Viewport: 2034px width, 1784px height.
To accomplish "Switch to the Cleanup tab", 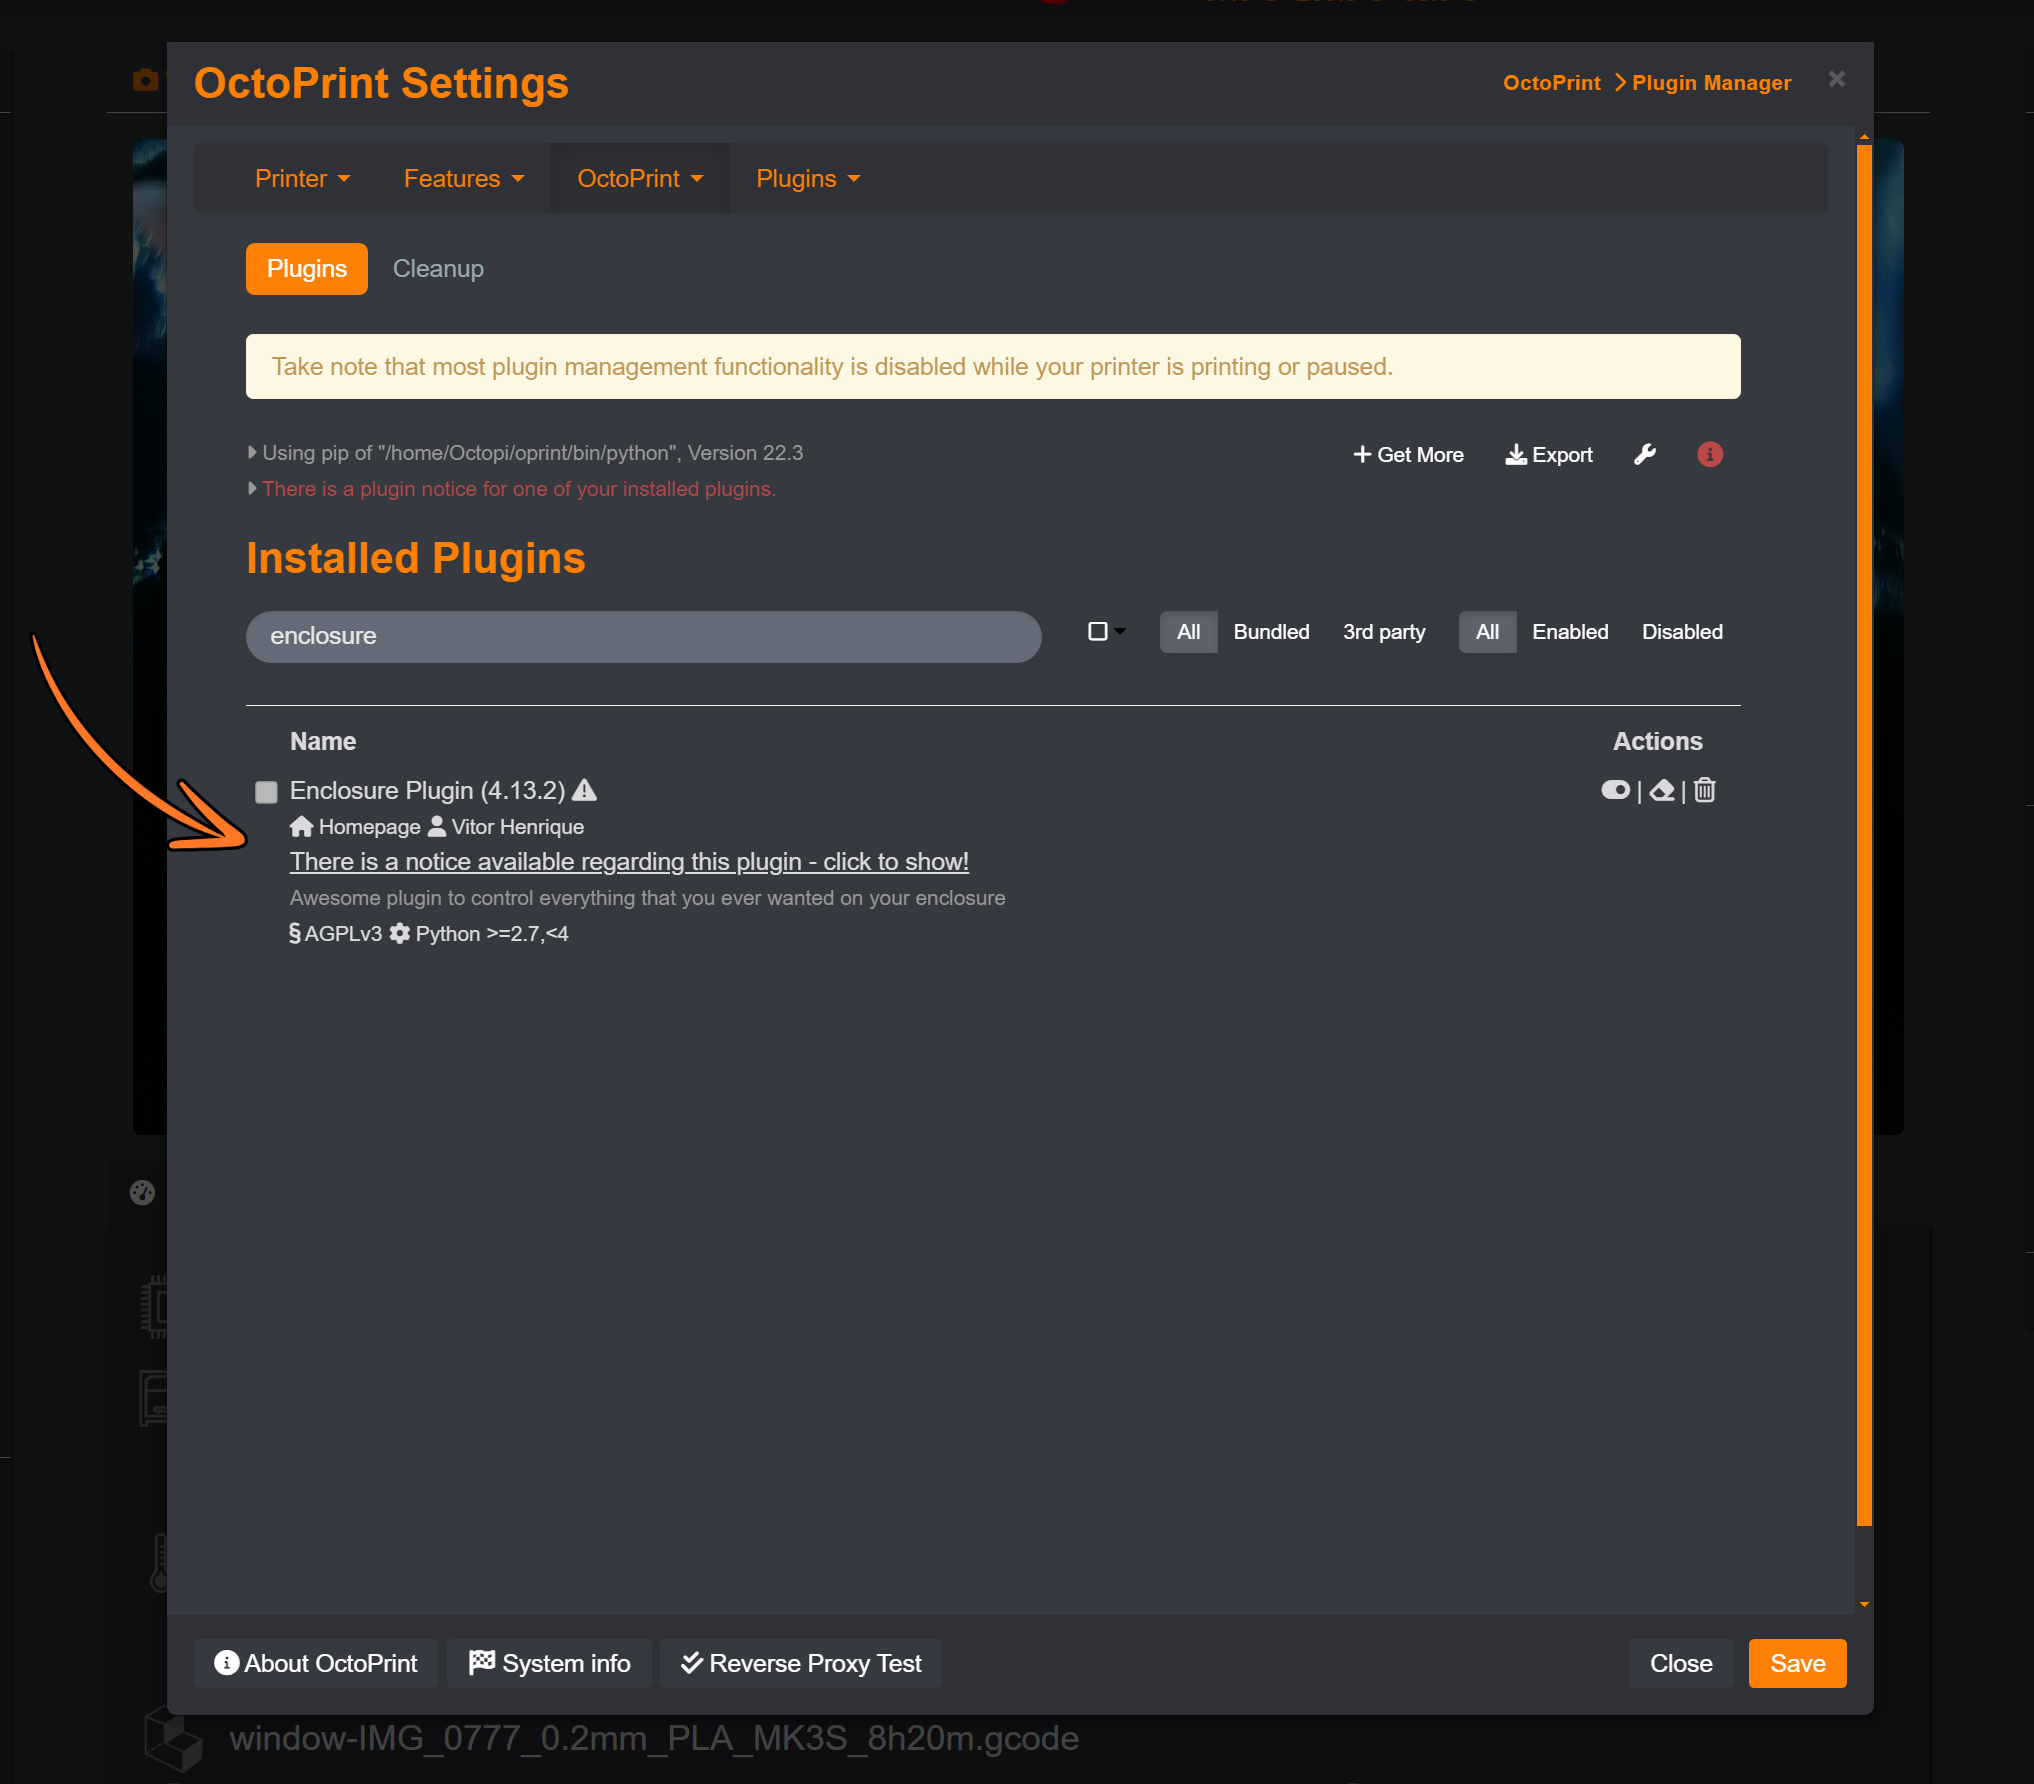I will (x=438, y=269).
